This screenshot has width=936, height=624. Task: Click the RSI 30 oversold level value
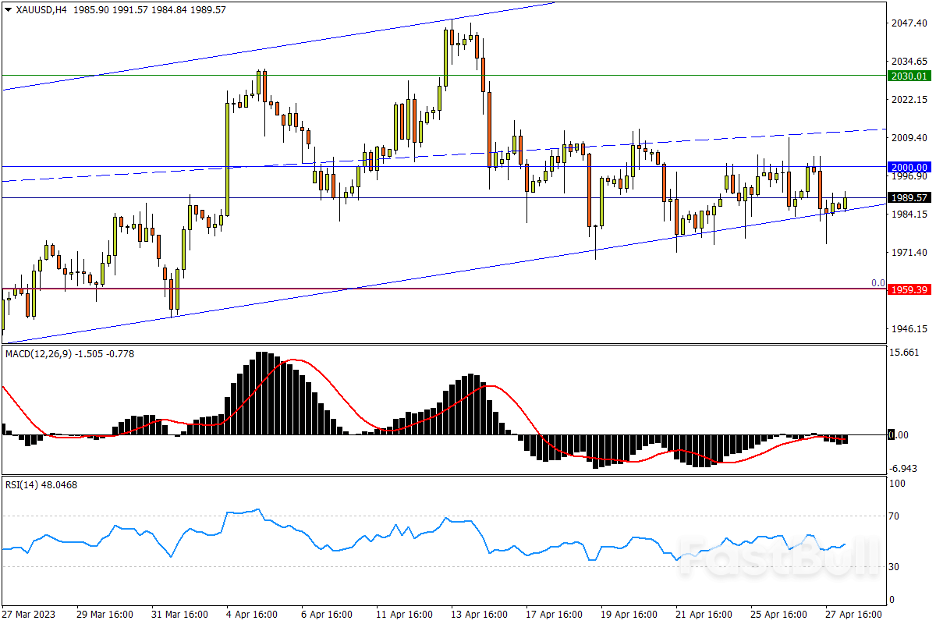(x=897, y=567)
